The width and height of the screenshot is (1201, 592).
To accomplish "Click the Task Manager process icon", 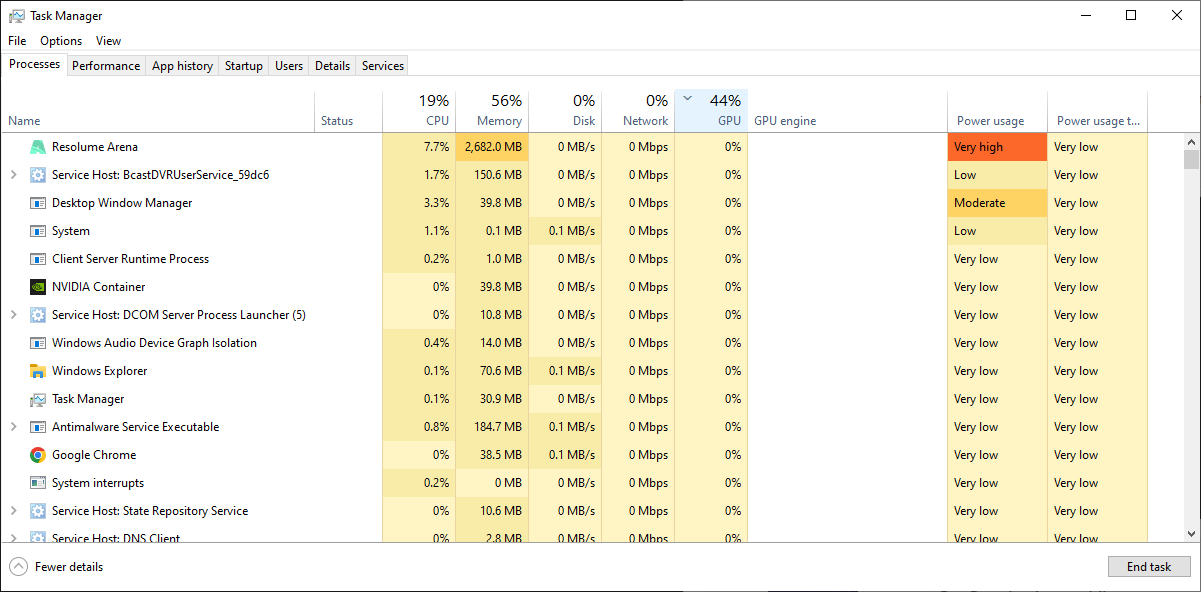I will pyautogui.click(x=38, y=399).
